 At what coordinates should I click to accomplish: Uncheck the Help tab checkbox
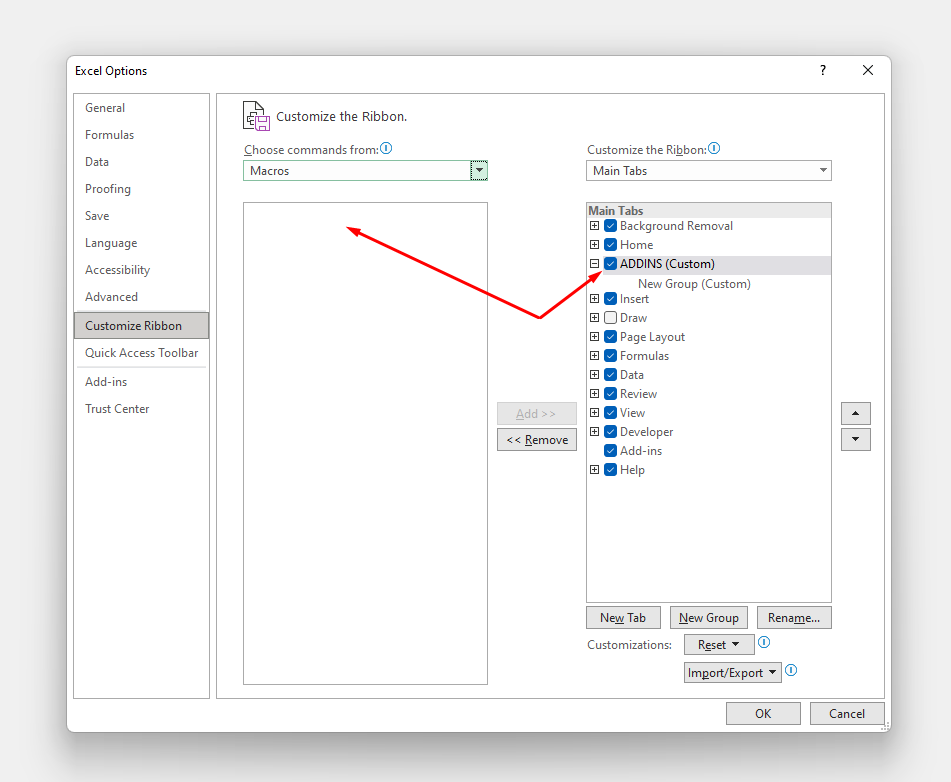tap(611, 470)
